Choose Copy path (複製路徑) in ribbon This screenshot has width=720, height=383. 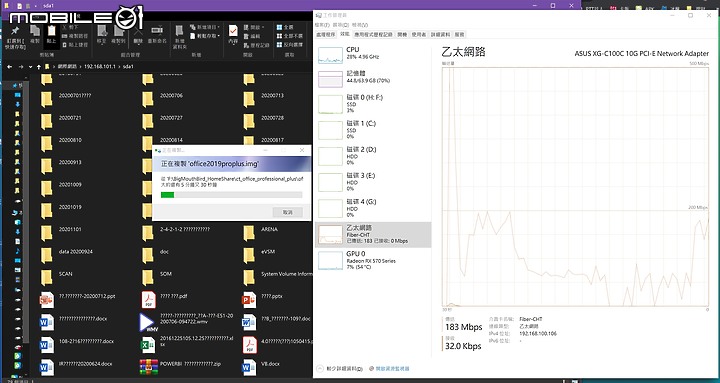pos(75,36)
